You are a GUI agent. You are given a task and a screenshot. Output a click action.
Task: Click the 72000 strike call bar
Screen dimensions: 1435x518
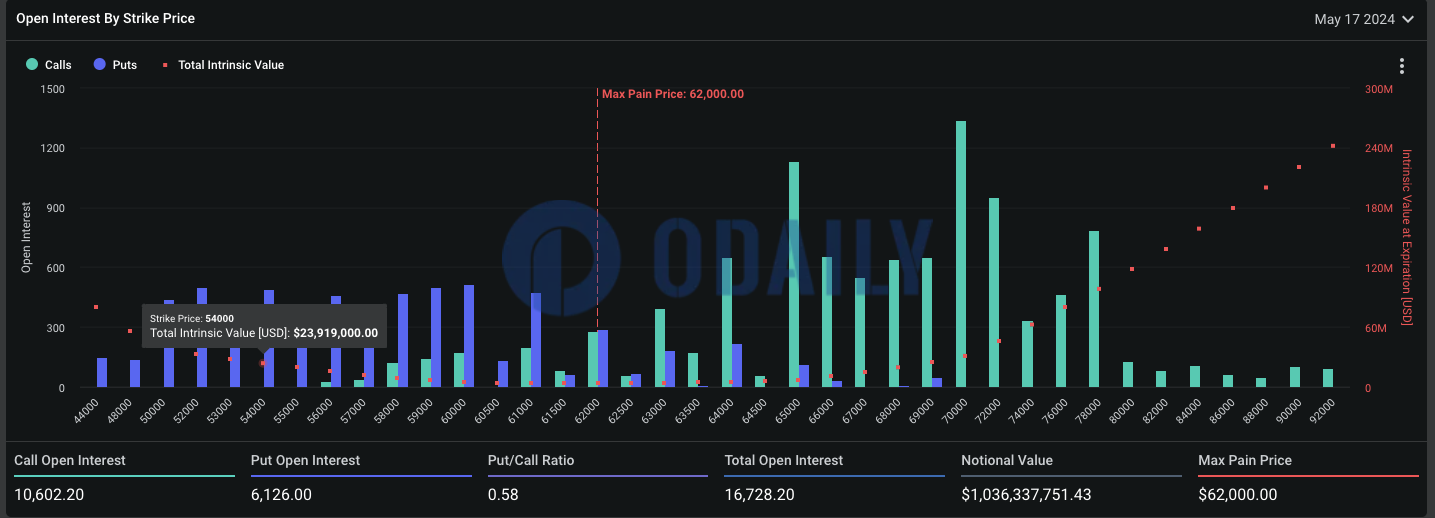click(994, 292)
